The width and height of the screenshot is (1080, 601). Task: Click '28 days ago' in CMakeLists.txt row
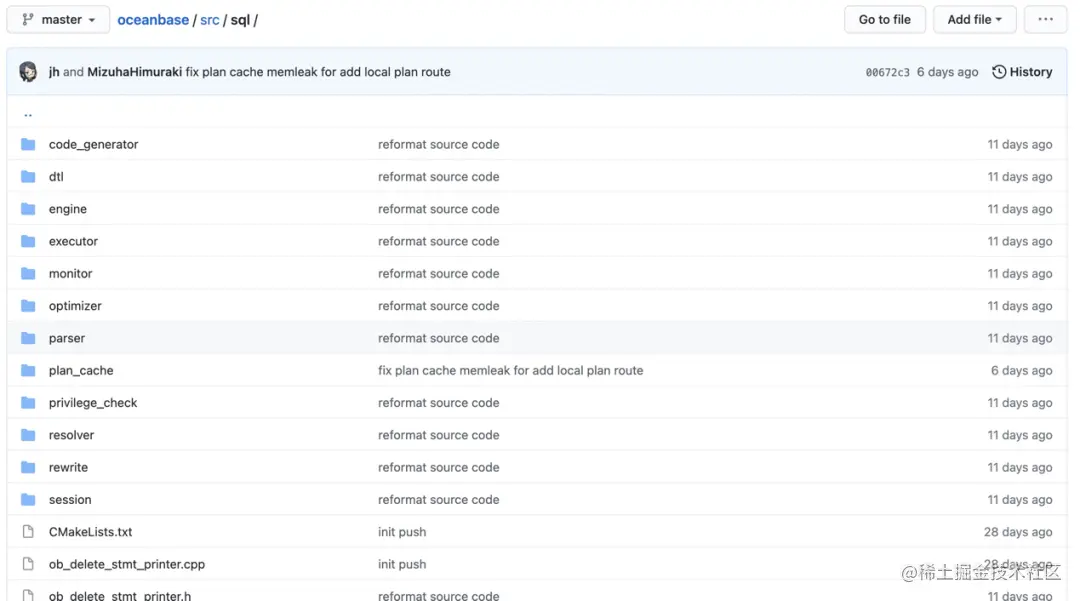[x=1018, y=532]
